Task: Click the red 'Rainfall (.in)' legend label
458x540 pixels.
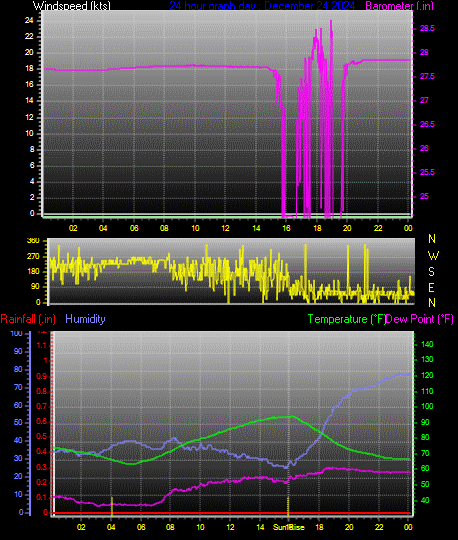Action: click(x=28, y=319)
